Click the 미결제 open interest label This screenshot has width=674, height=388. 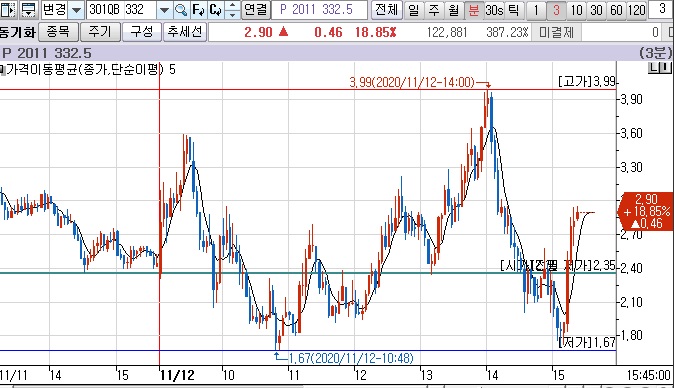tap(556, 32)
